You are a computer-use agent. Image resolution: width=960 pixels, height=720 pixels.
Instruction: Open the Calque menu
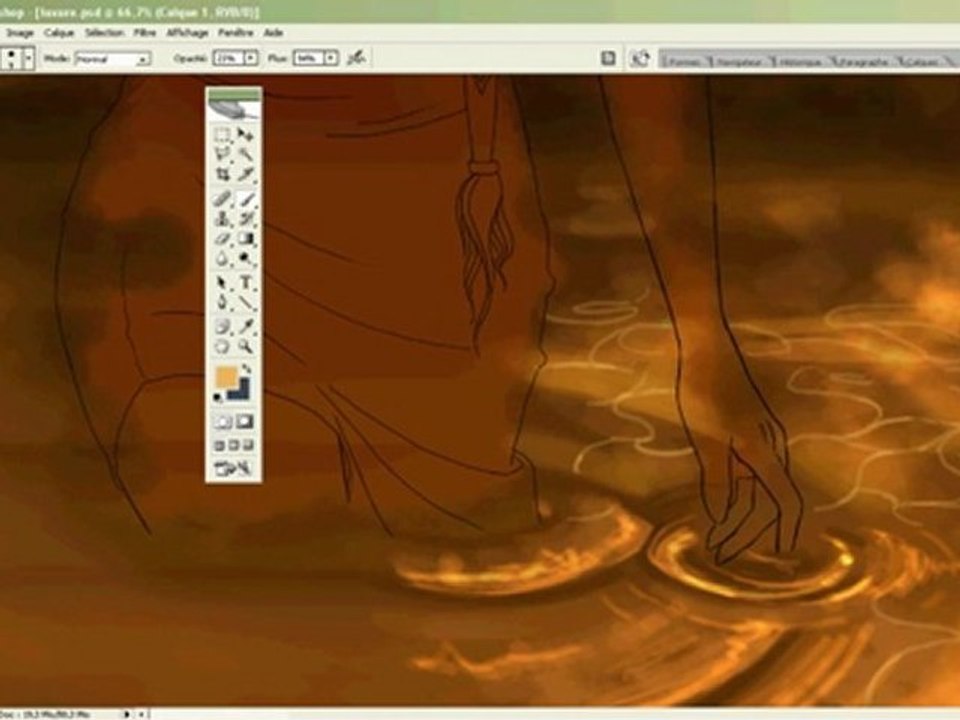click(59, 32)
